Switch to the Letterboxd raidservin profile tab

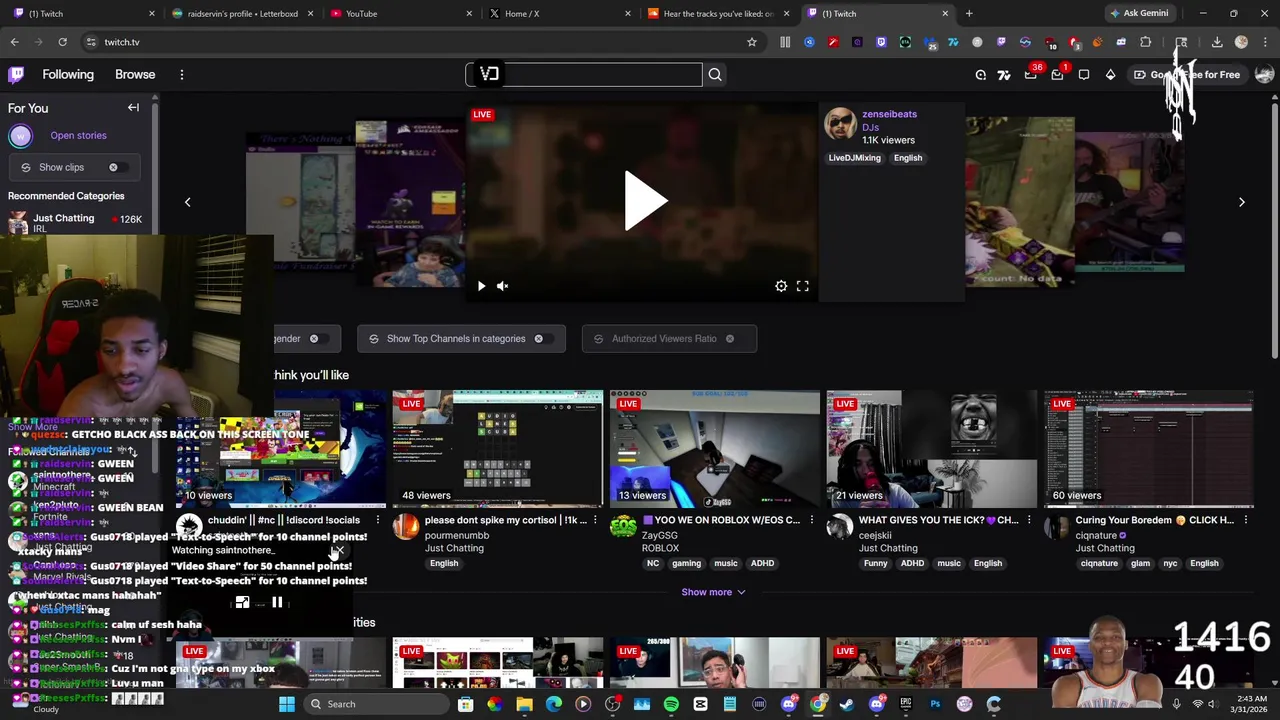242,14
